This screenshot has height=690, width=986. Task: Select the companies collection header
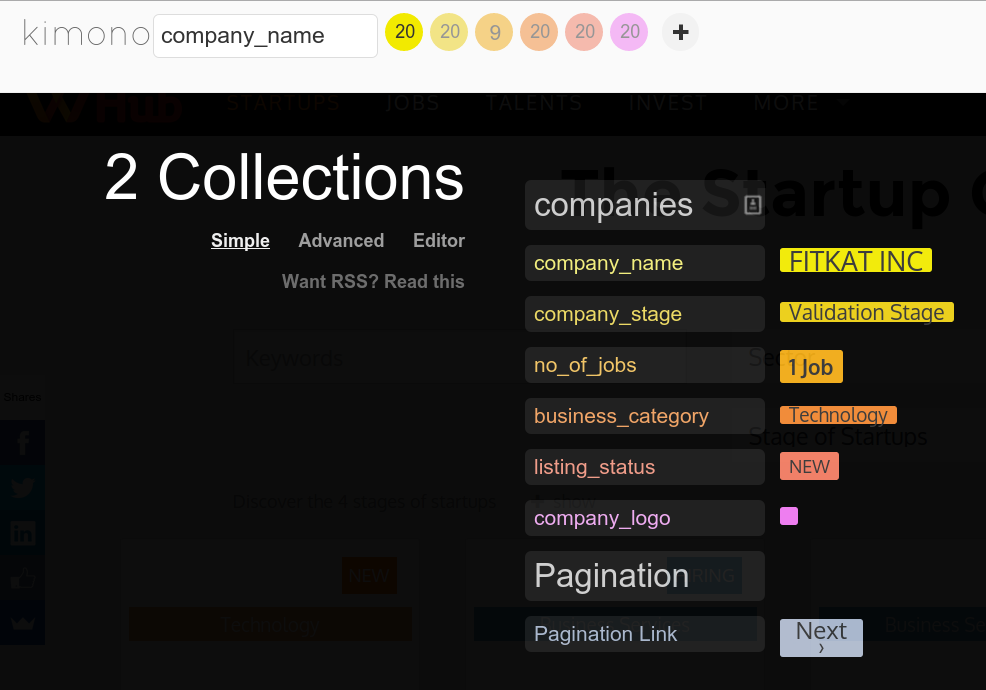[x=645, y=205]
